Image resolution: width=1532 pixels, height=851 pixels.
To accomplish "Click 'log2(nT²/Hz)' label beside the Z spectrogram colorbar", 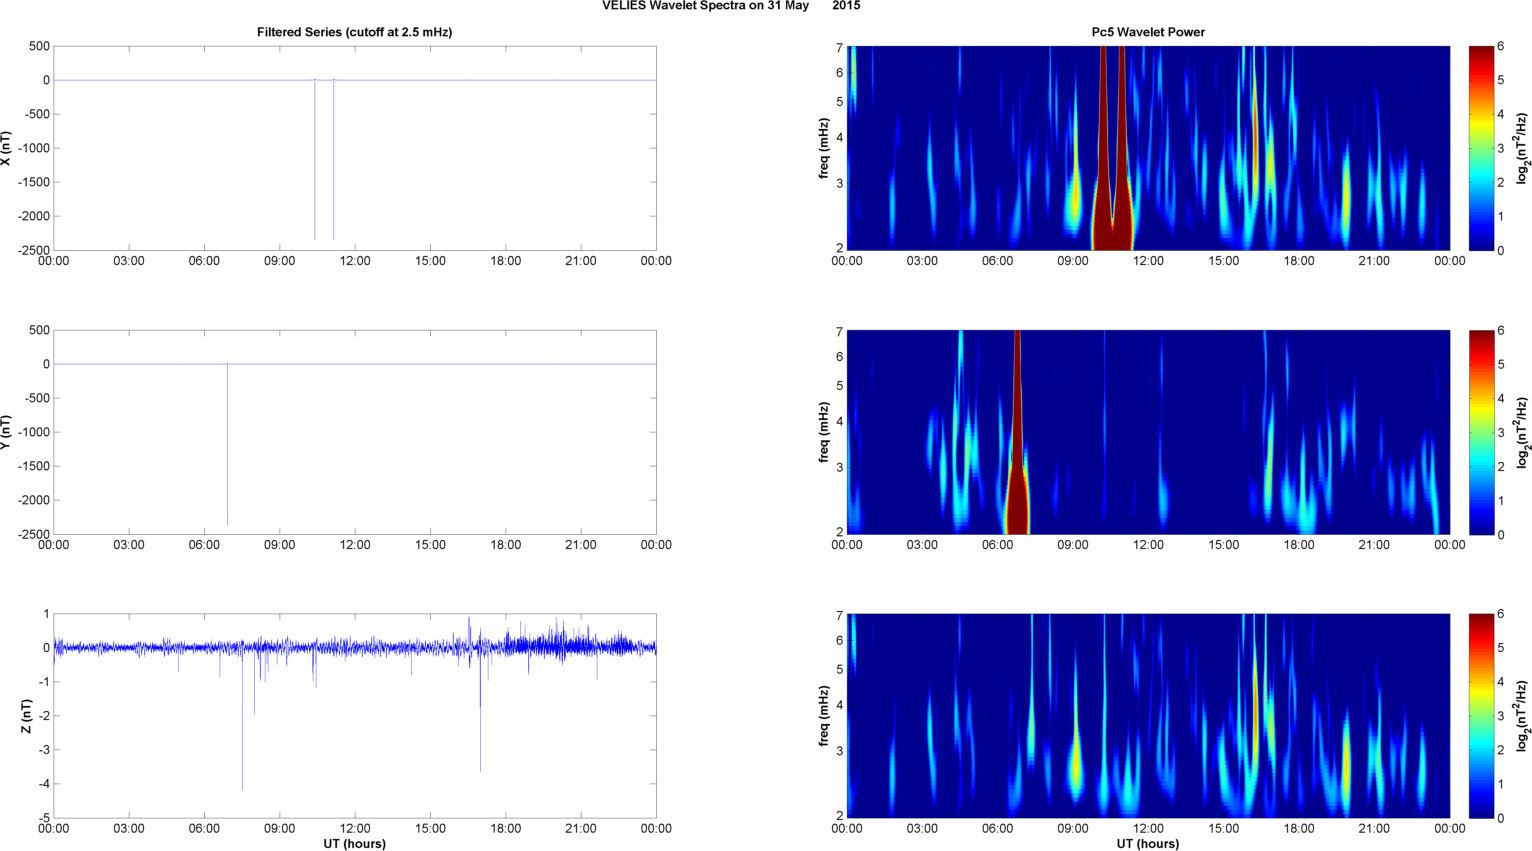I will (1522, 716).
